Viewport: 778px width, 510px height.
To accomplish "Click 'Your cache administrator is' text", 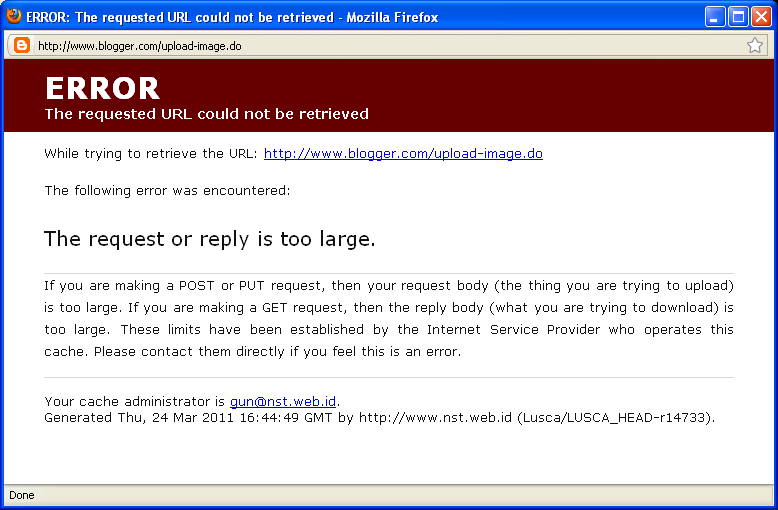I will [134, 401].
